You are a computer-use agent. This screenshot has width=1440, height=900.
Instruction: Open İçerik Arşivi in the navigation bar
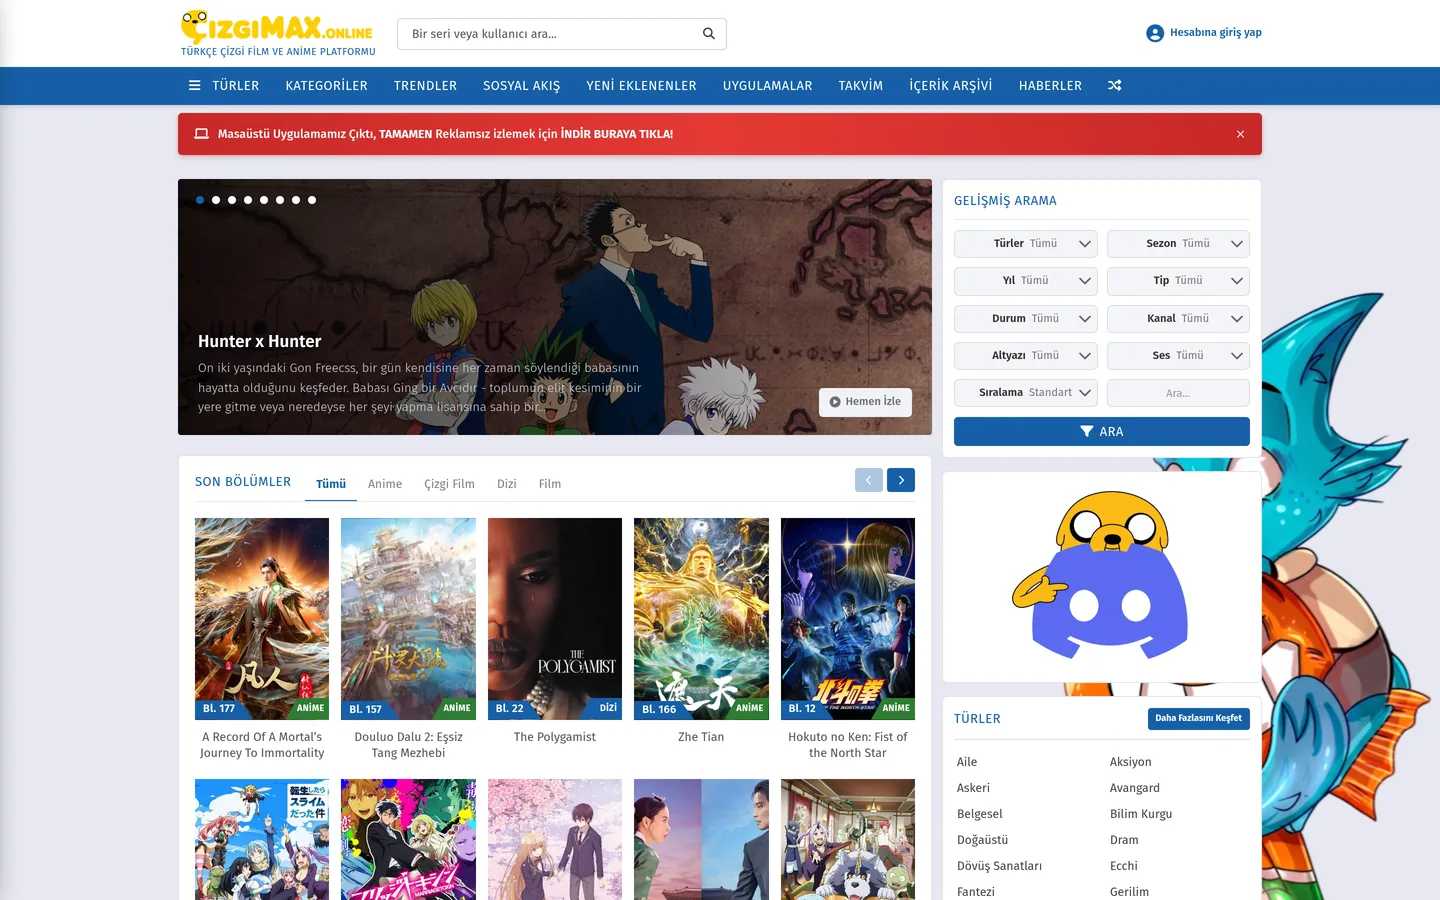(951, 86)
